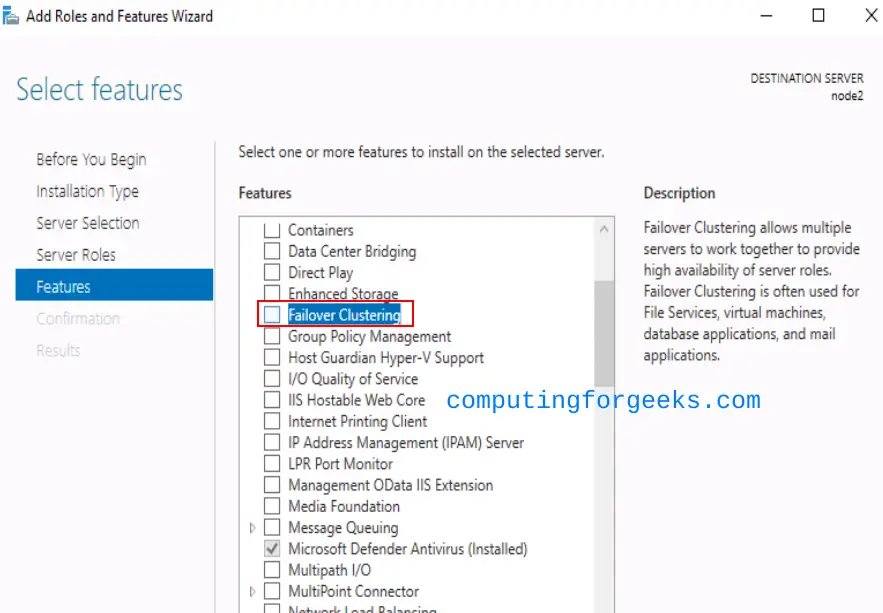Viewport: 883px width, 613px height.
Task: Check Management OData IIS Extension box
Action: coord(272,485)
